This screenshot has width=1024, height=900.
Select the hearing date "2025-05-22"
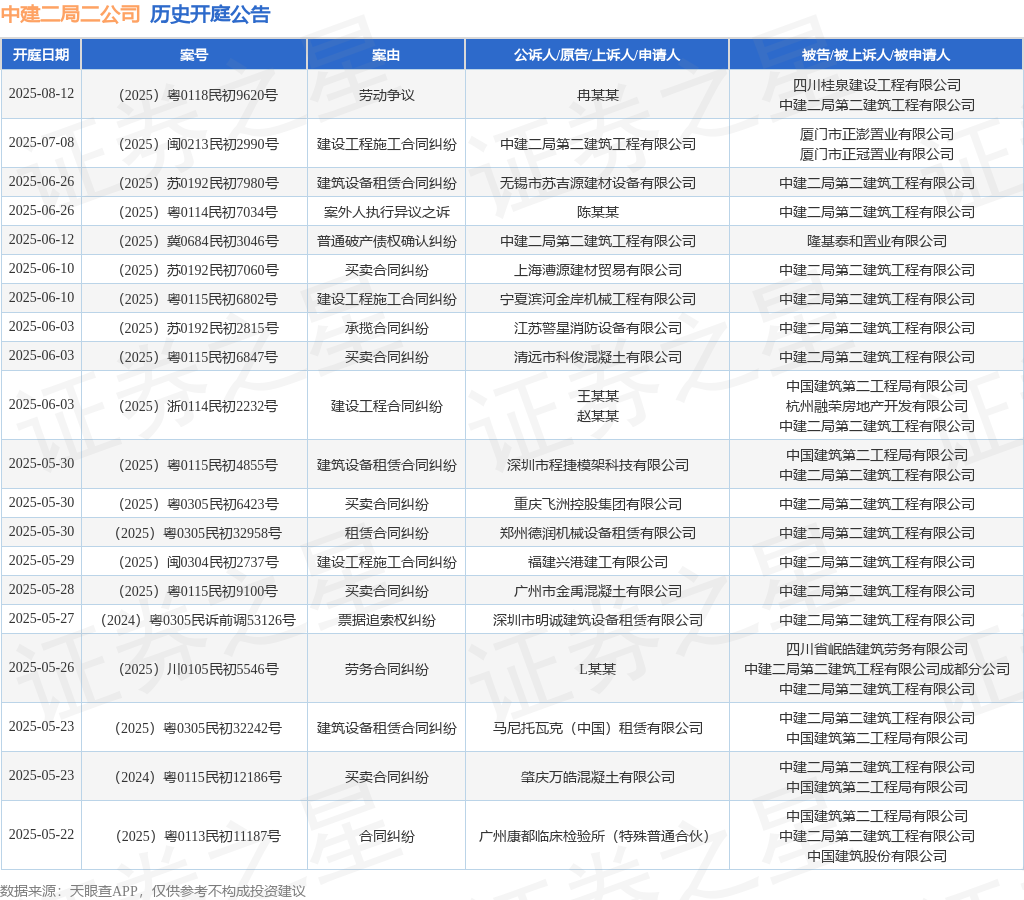(41, 835)
